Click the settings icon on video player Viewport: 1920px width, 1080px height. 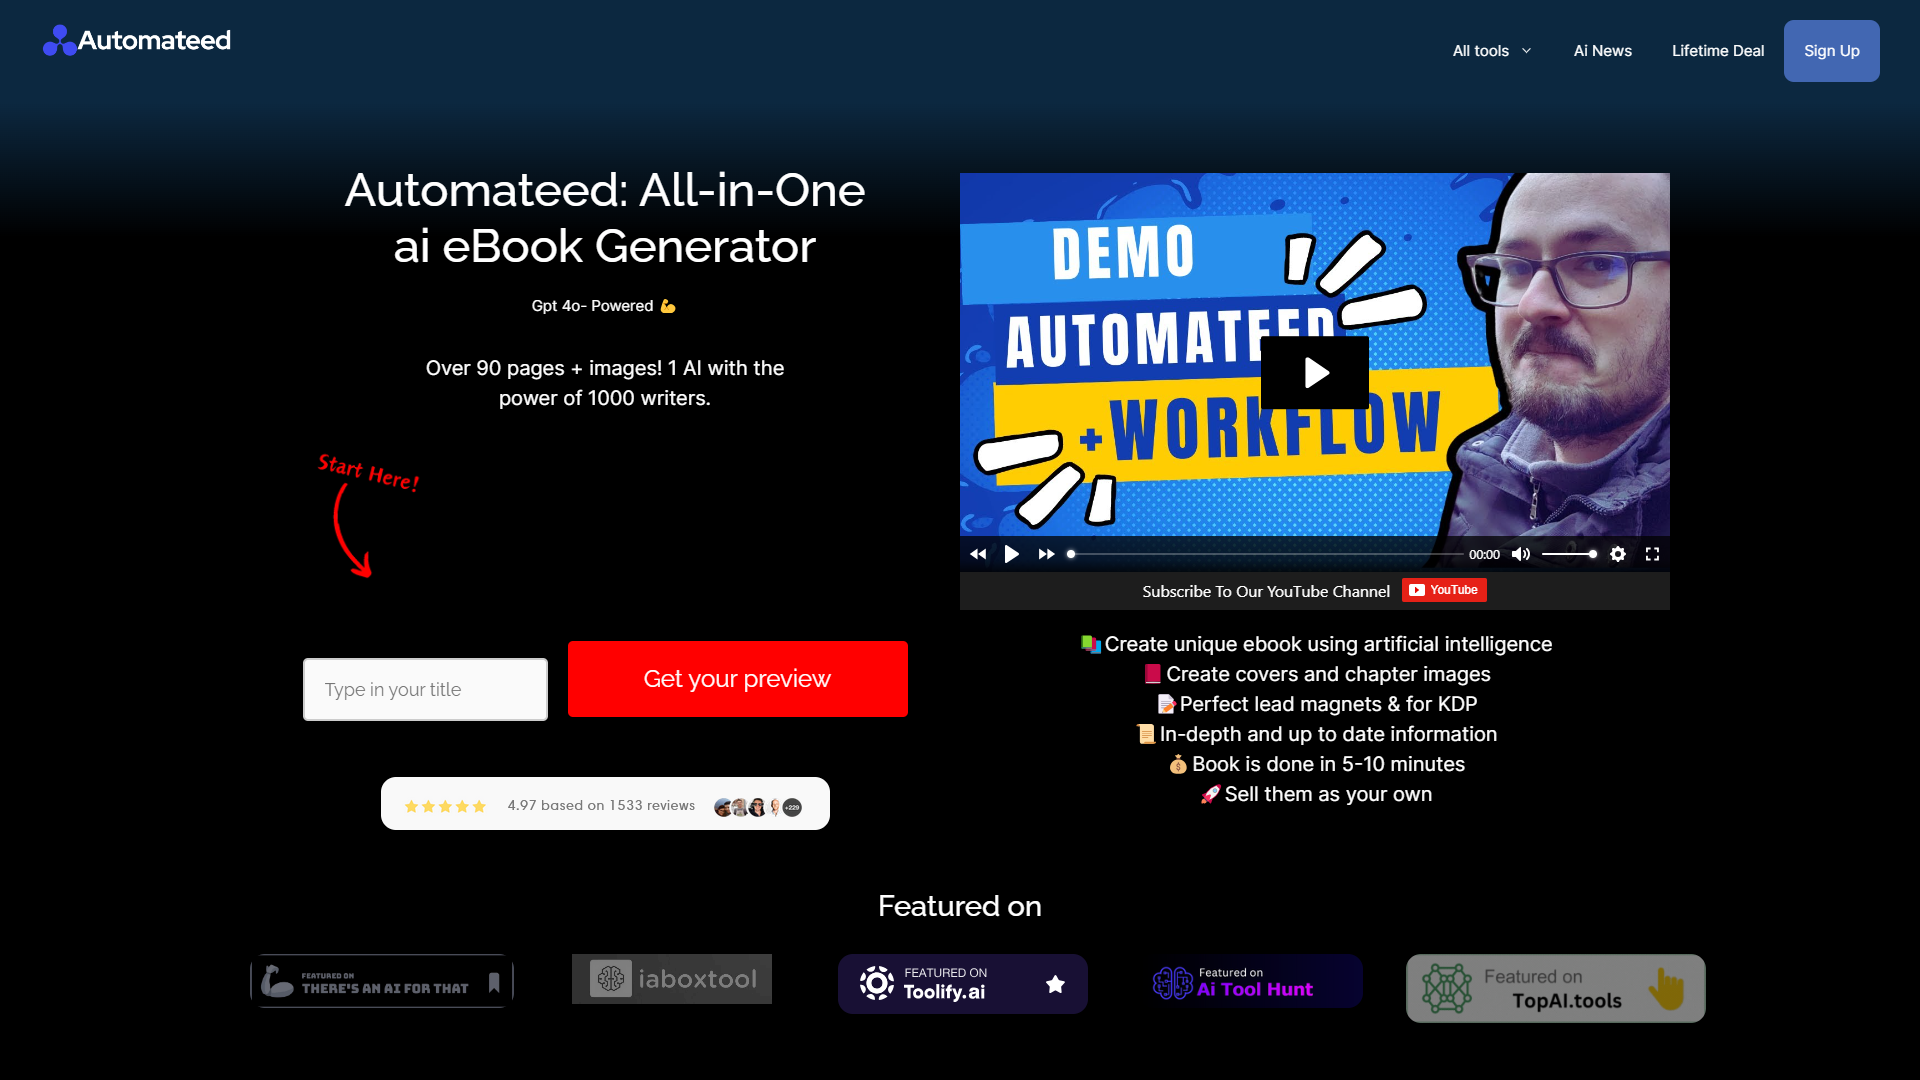click(1618, 554)
